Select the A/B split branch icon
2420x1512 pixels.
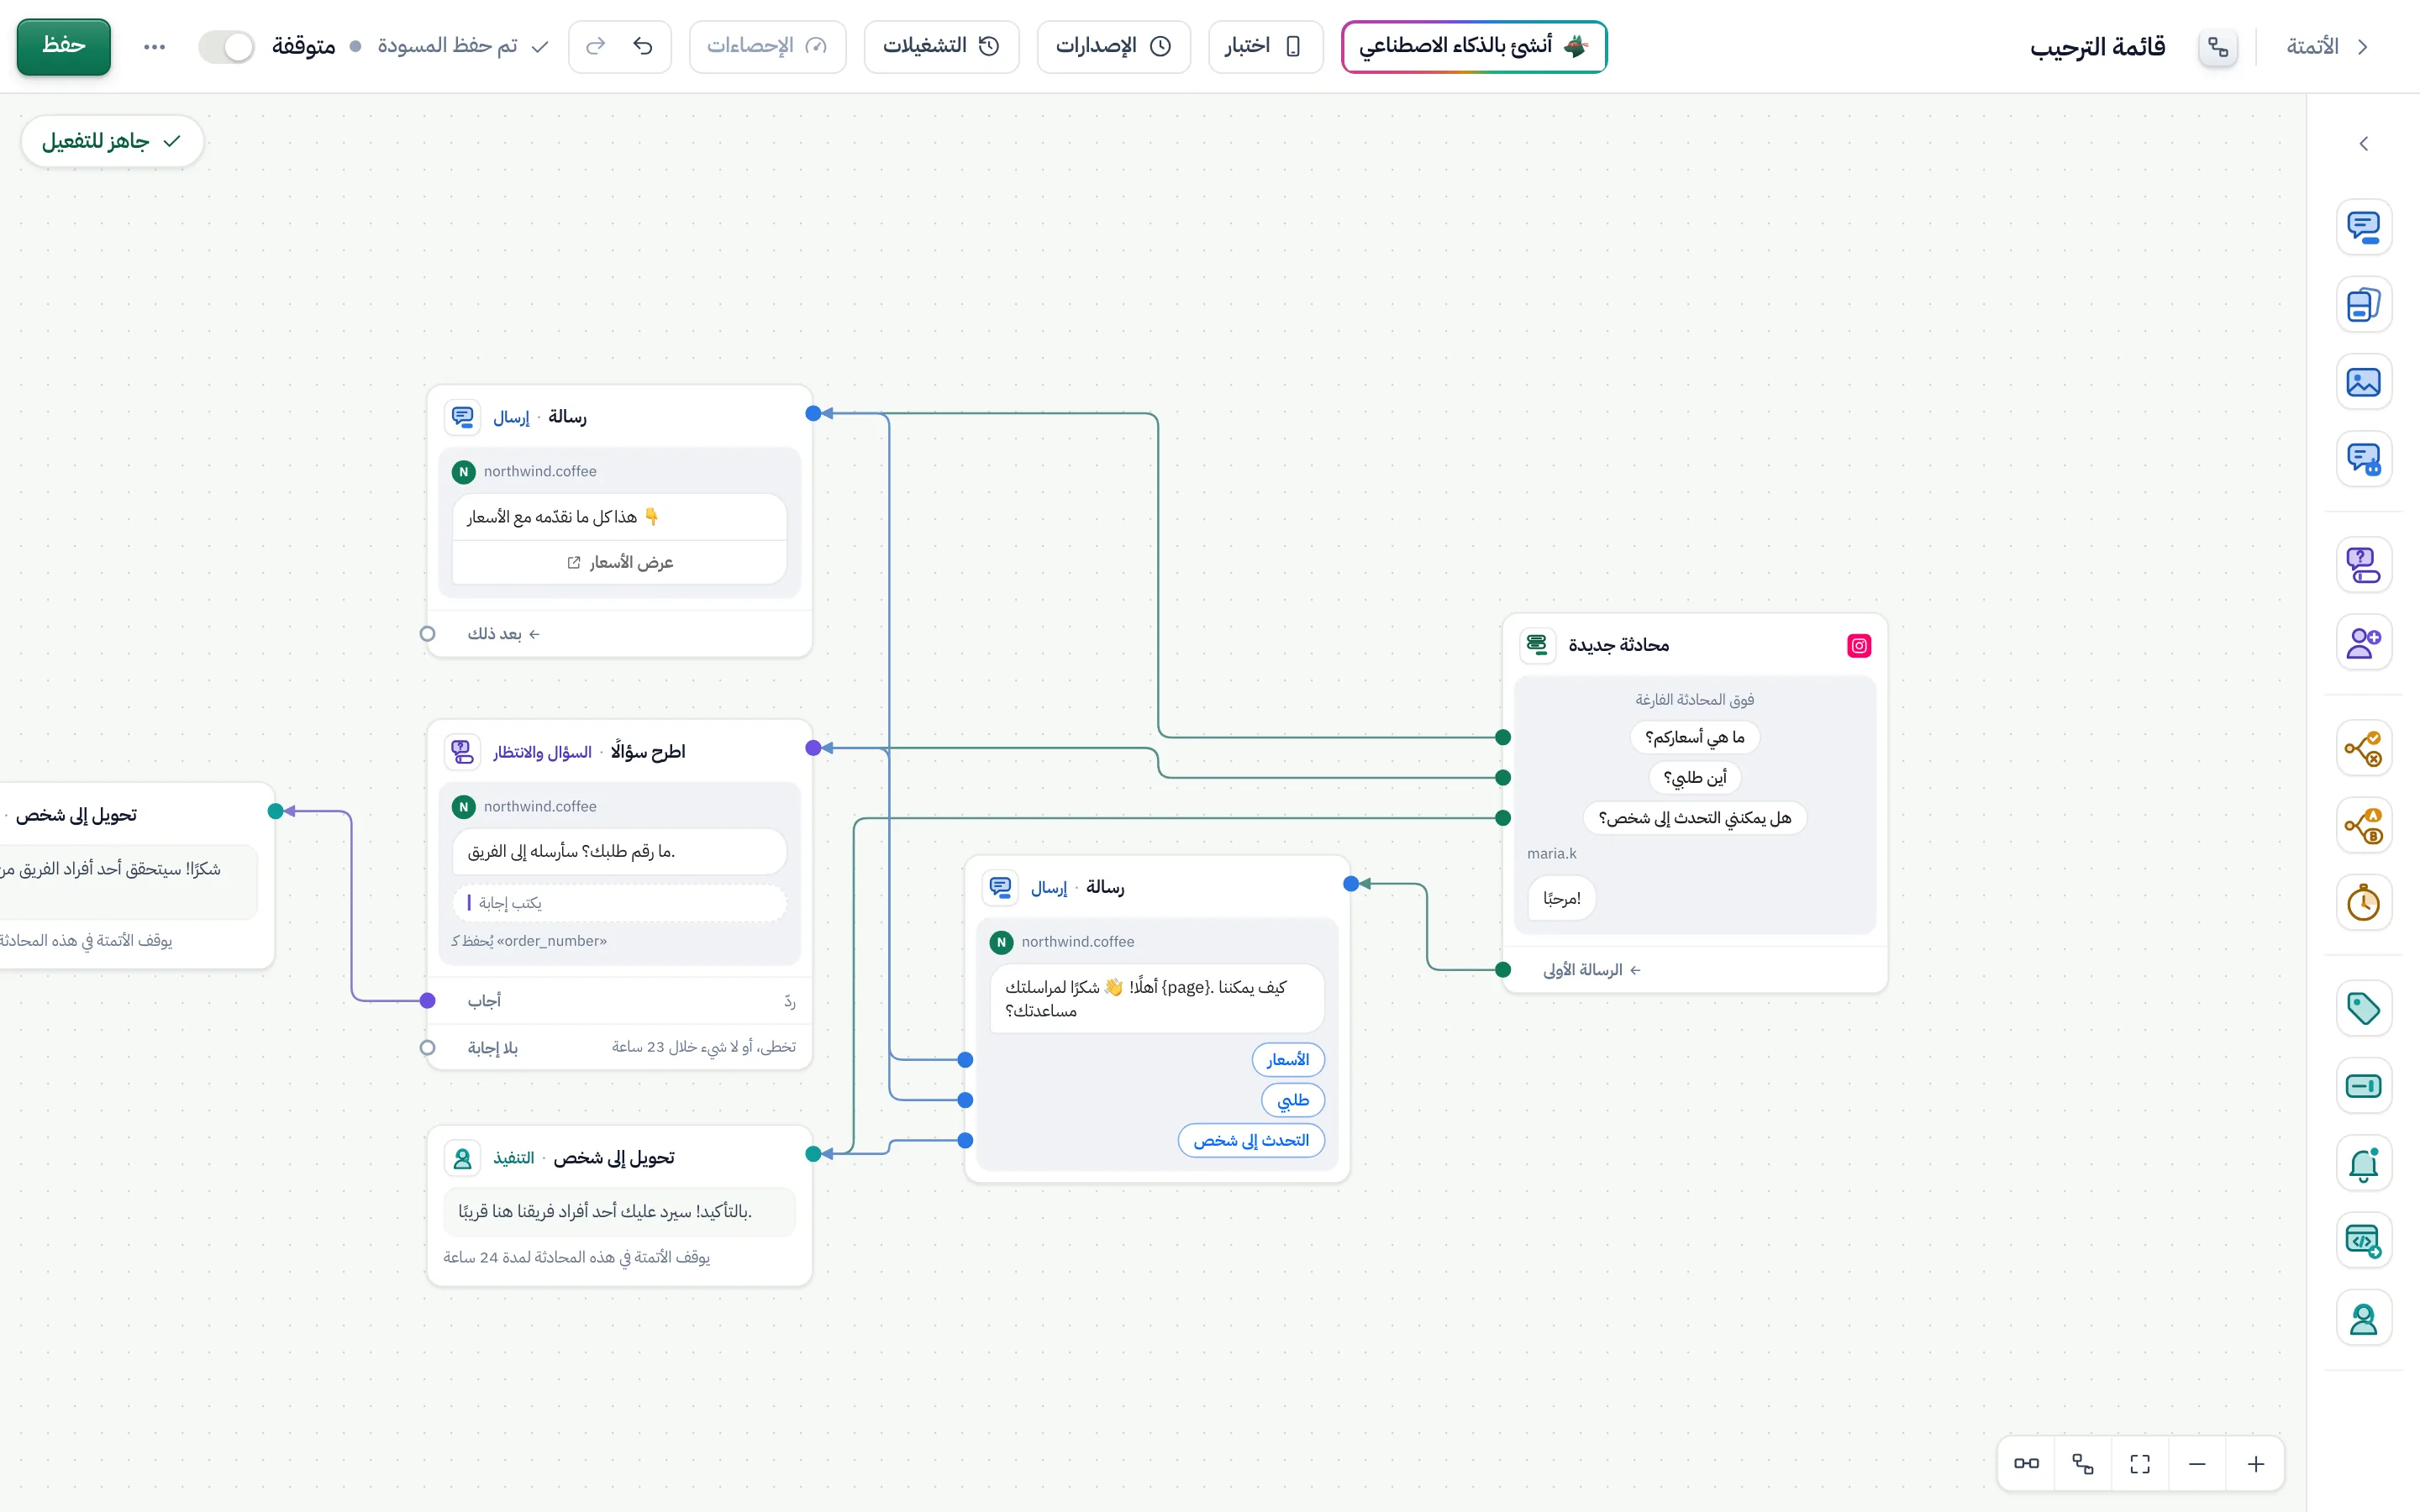[x=2364, y=825]
